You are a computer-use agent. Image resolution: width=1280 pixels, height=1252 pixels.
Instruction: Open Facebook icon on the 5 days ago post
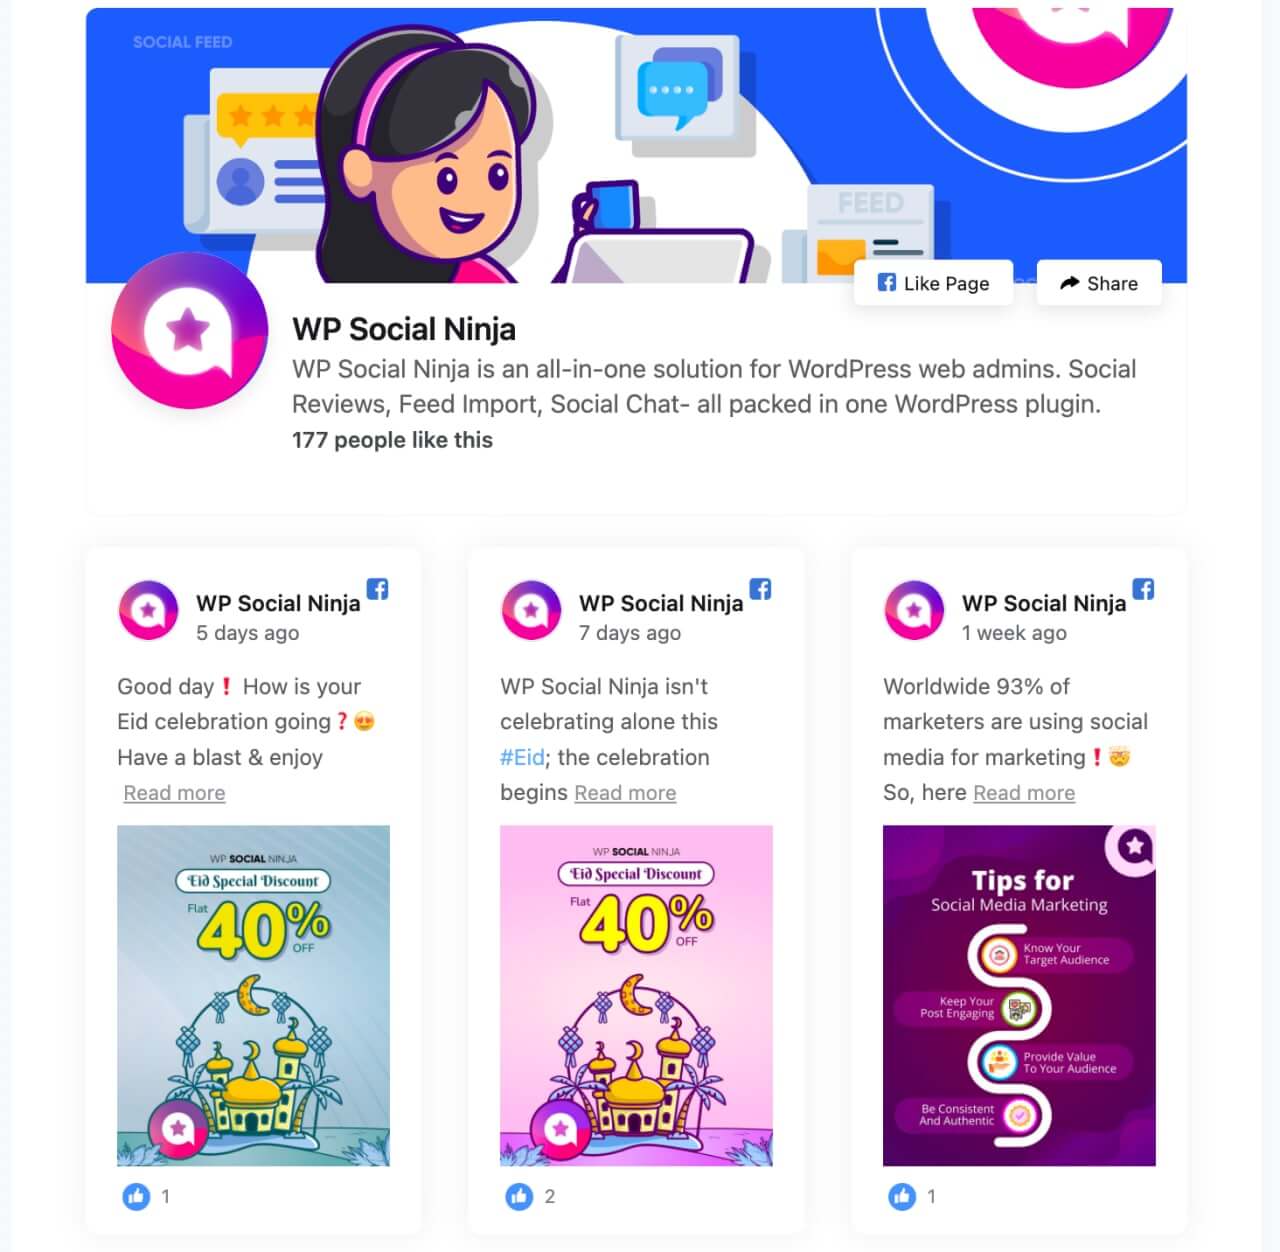point(377,589)
